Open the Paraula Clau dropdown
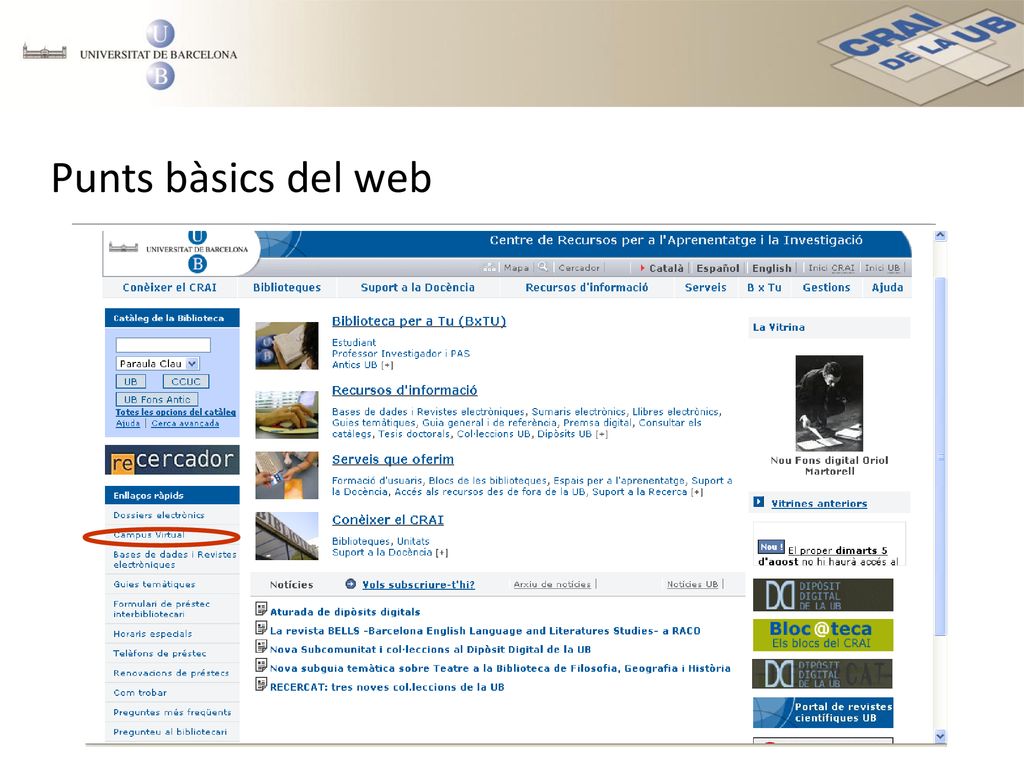 coord(158,364)
